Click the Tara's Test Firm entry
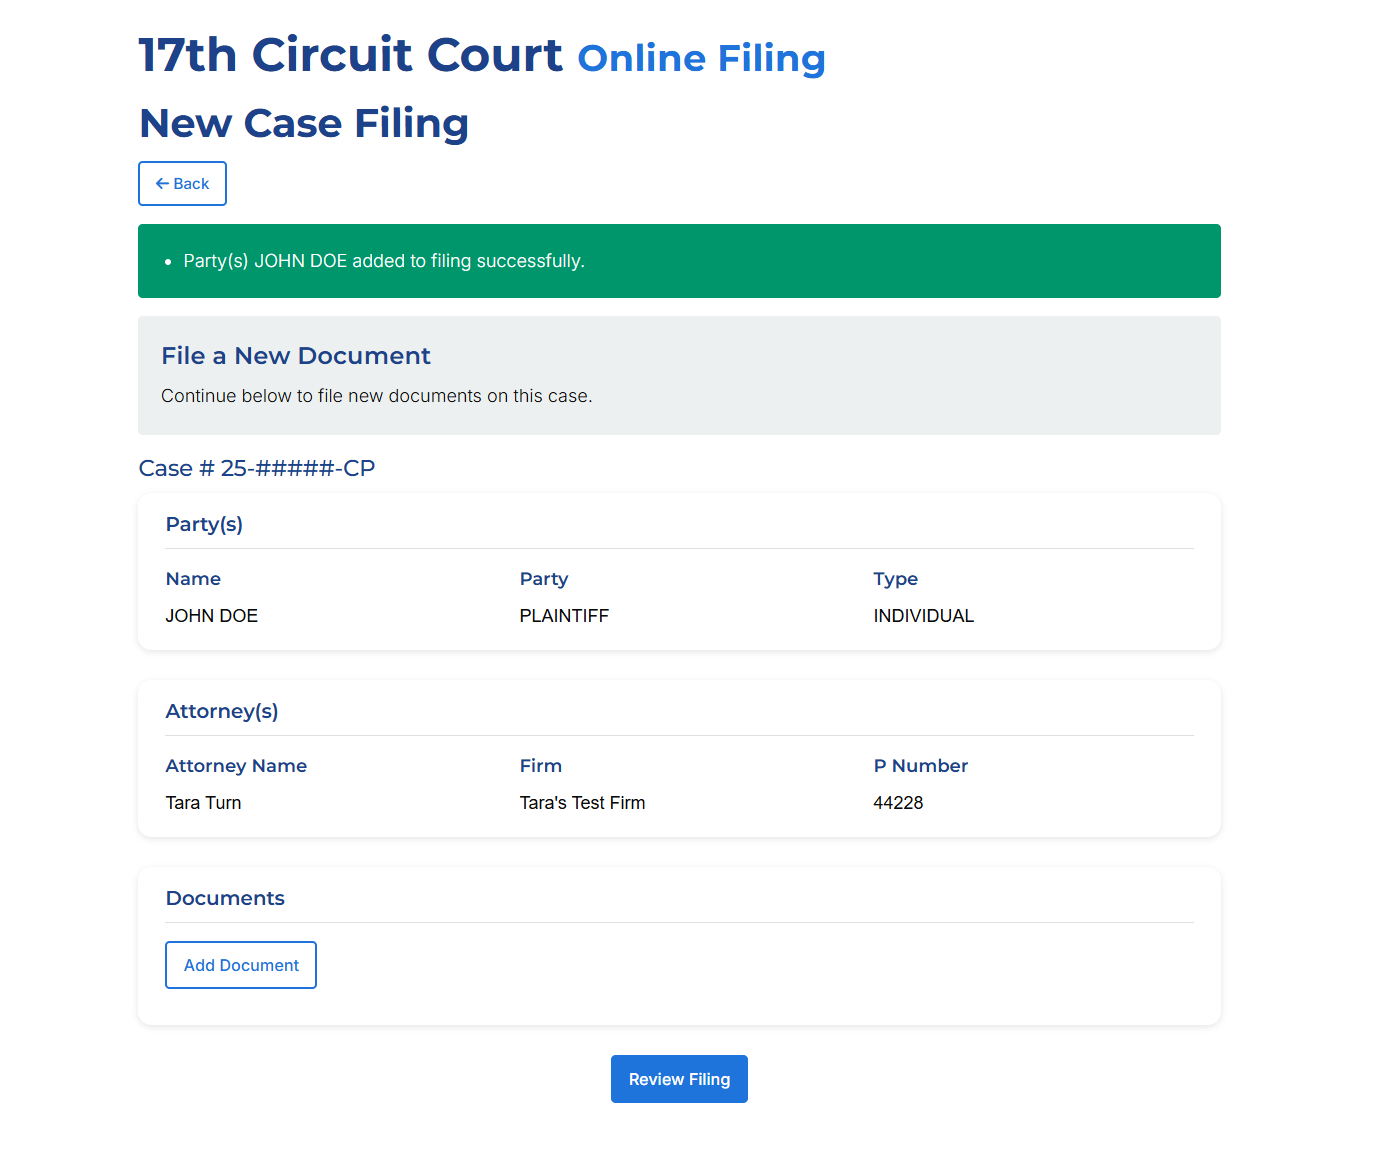Viewport: 1387px width, 1150px height. (x=582, y=803)
